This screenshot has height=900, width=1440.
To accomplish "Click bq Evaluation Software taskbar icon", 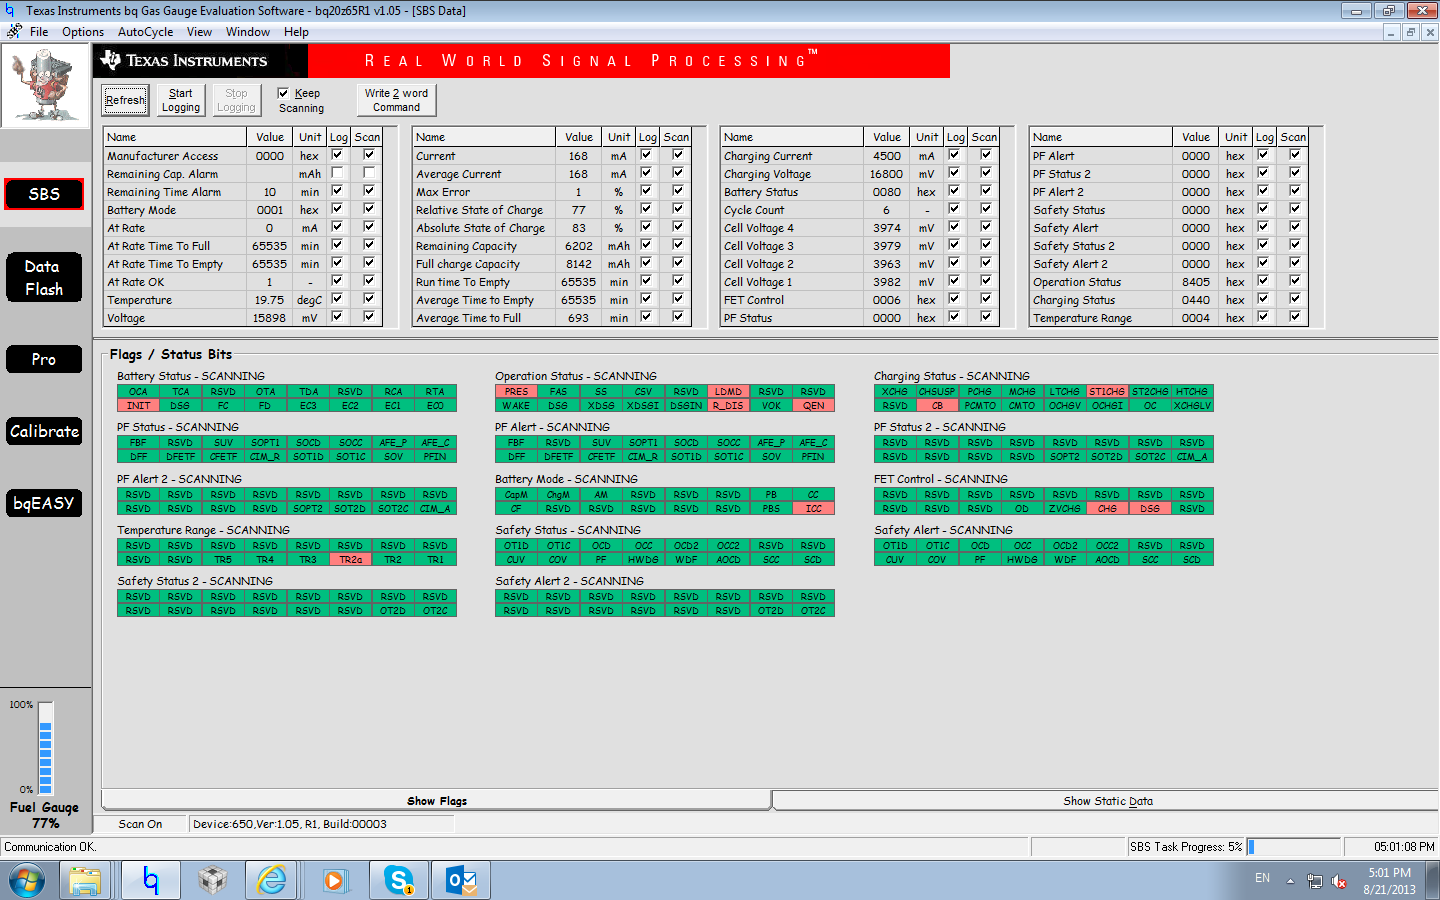I will pos(150,881).
